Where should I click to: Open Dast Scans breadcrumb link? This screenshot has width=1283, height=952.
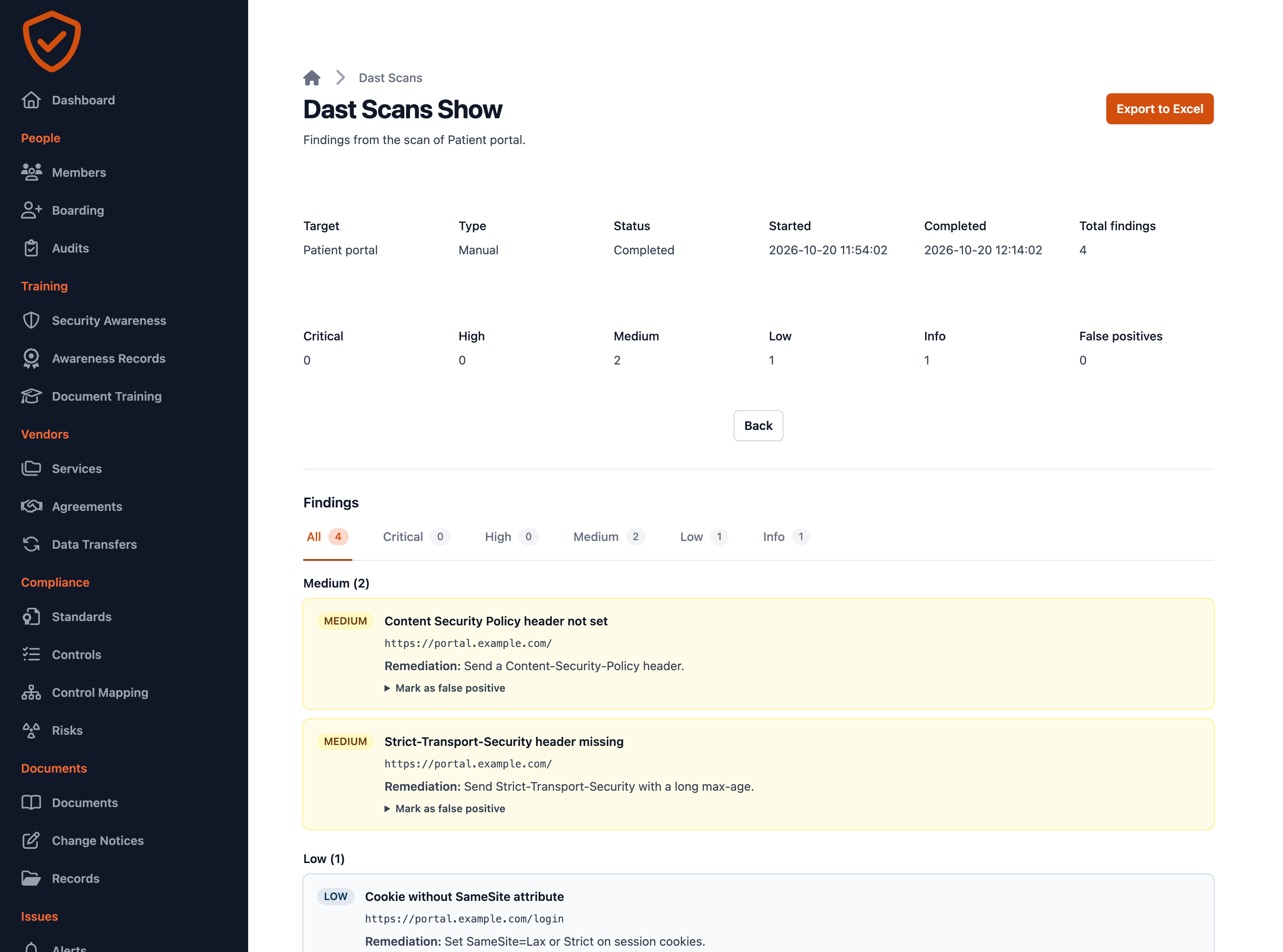coord(390,78)
